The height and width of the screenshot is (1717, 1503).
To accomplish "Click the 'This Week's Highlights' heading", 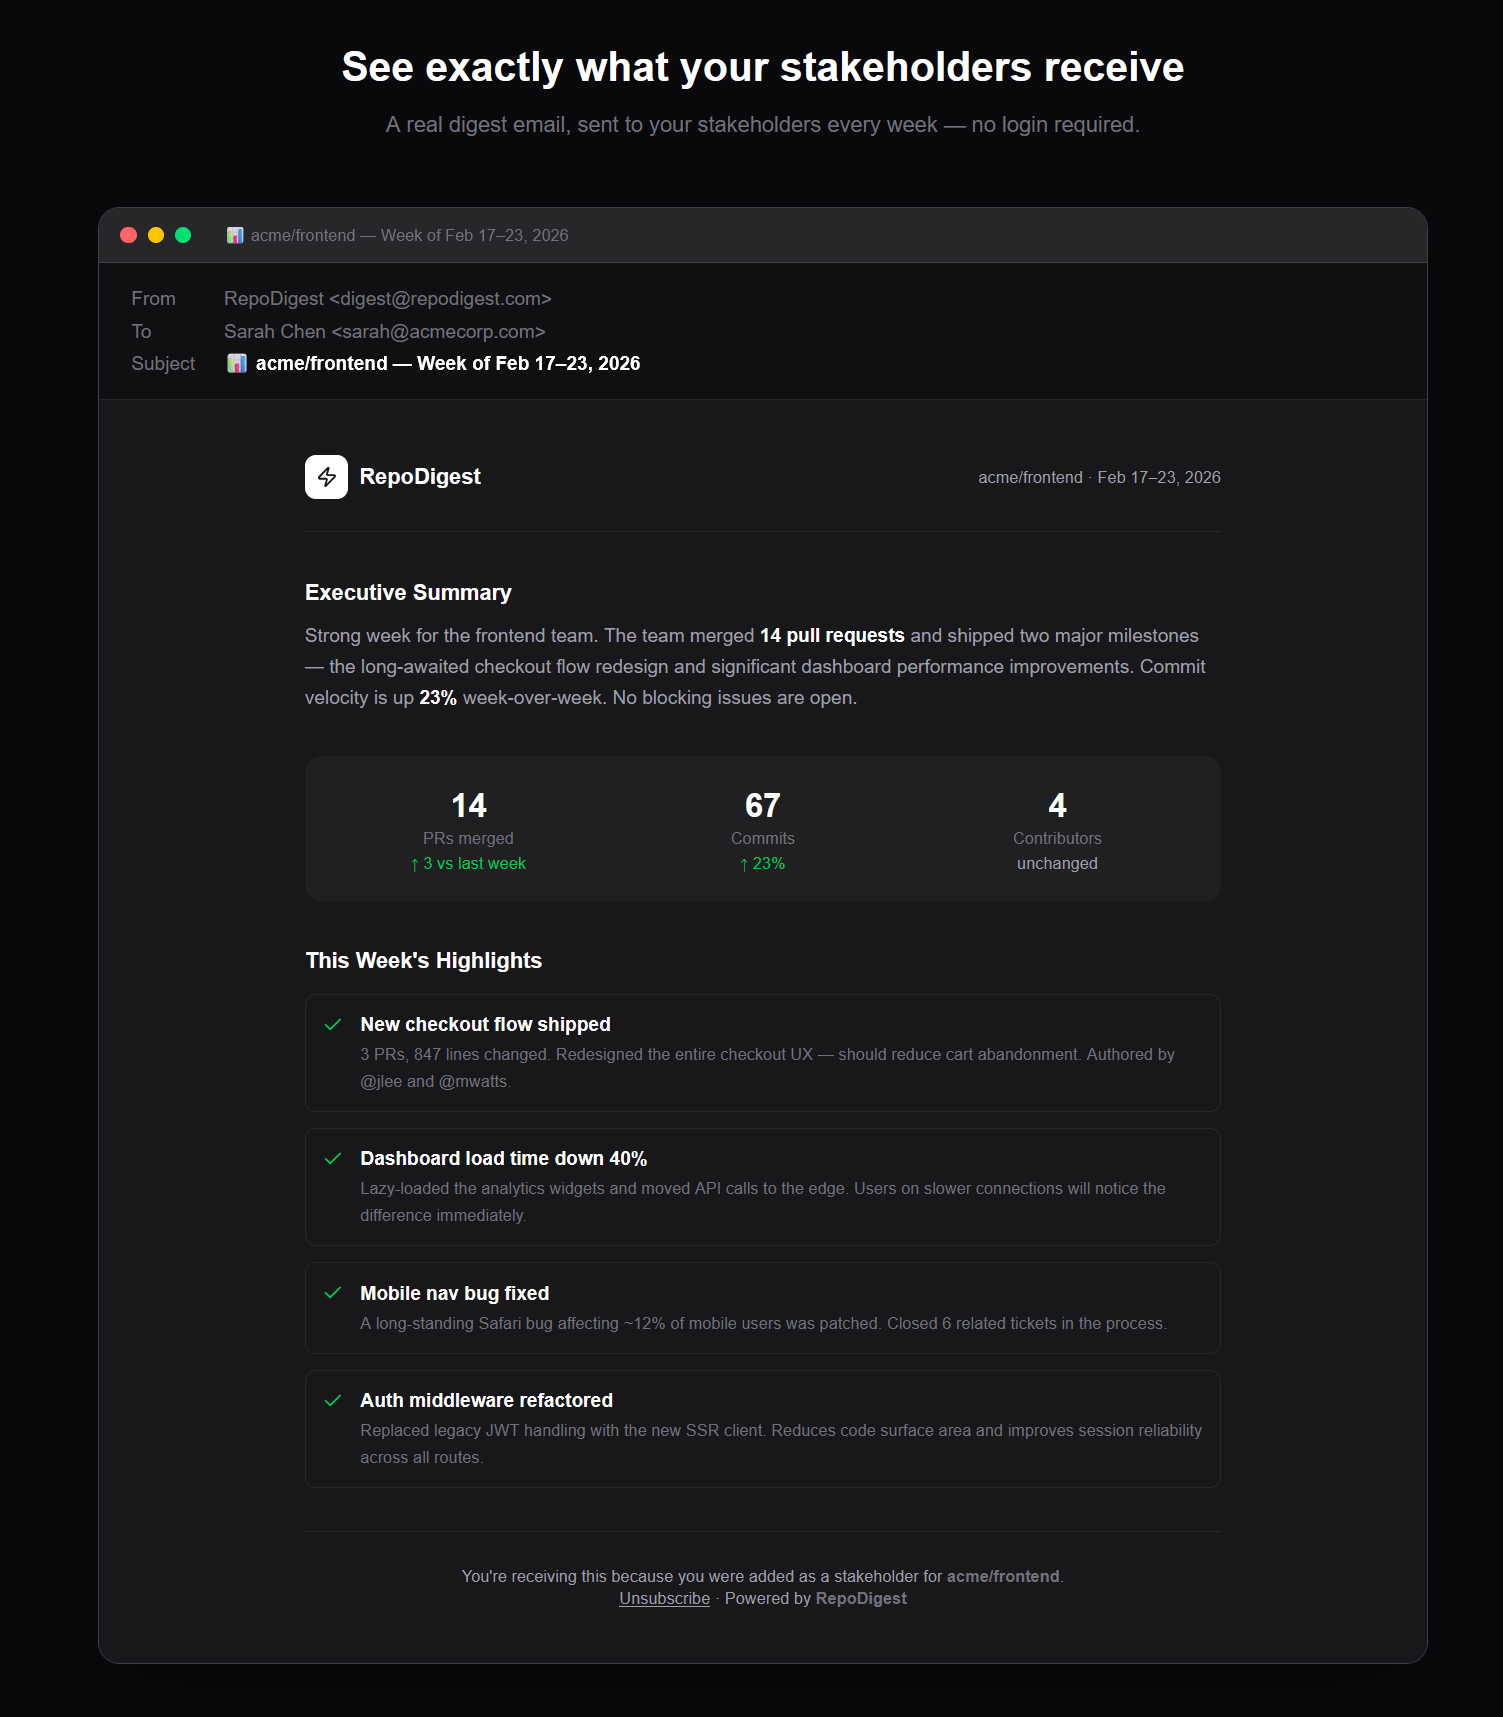I will point(423,960).
